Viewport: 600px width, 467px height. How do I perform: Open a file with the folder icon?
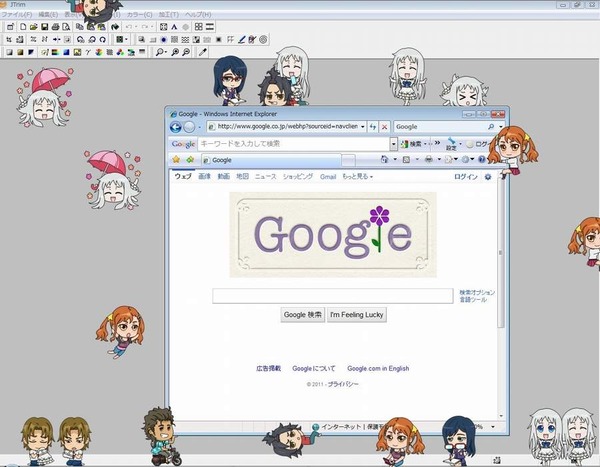tap(34, 26)
